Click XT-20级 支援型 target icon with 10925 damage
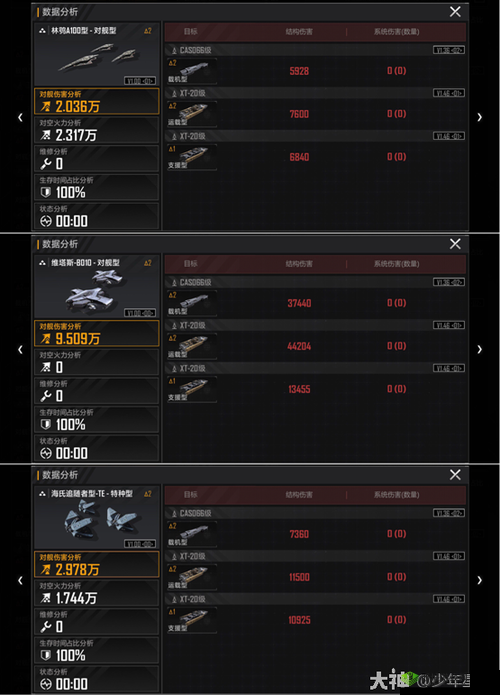 [192, 620]
